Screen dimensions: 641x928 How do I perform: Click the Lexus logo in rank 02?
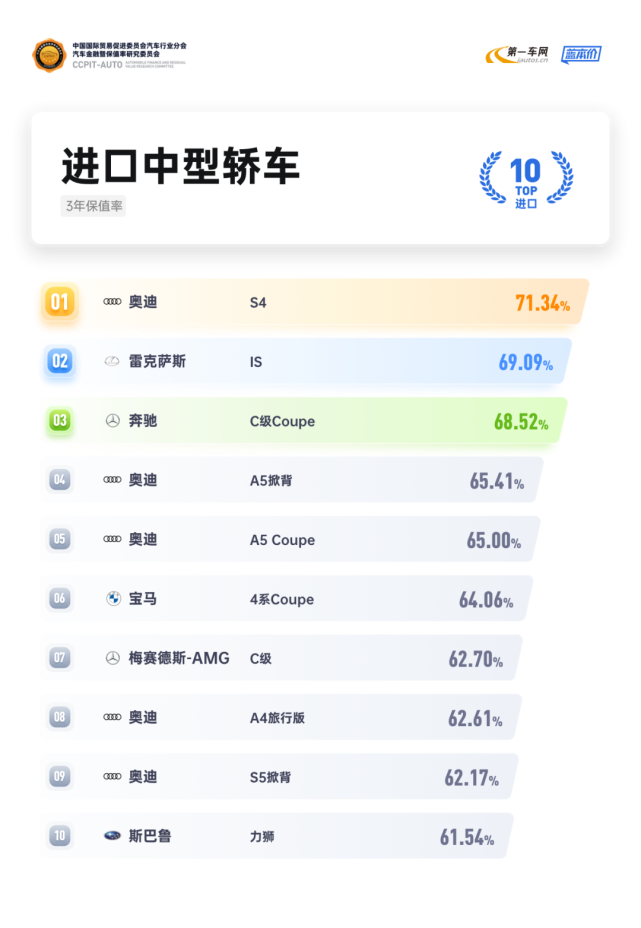point(112,361)
